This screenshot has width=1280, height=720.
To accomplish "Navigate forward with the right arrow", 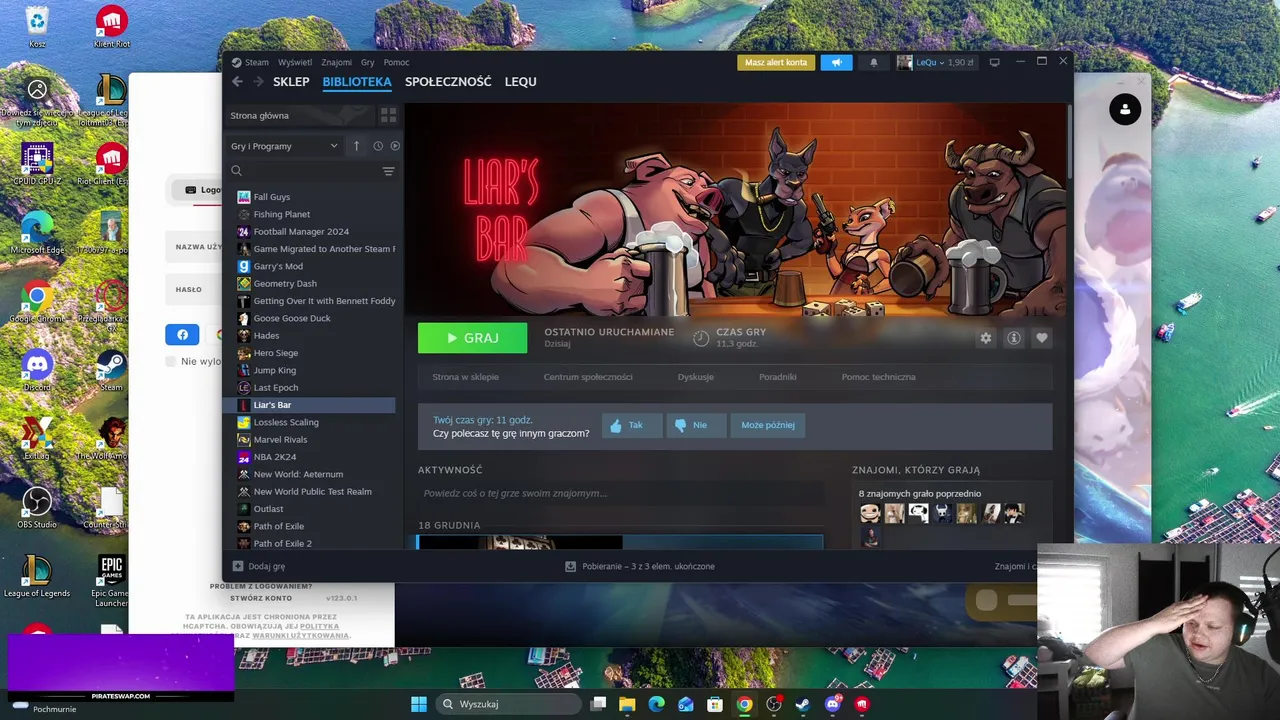I will click(258, 82).
